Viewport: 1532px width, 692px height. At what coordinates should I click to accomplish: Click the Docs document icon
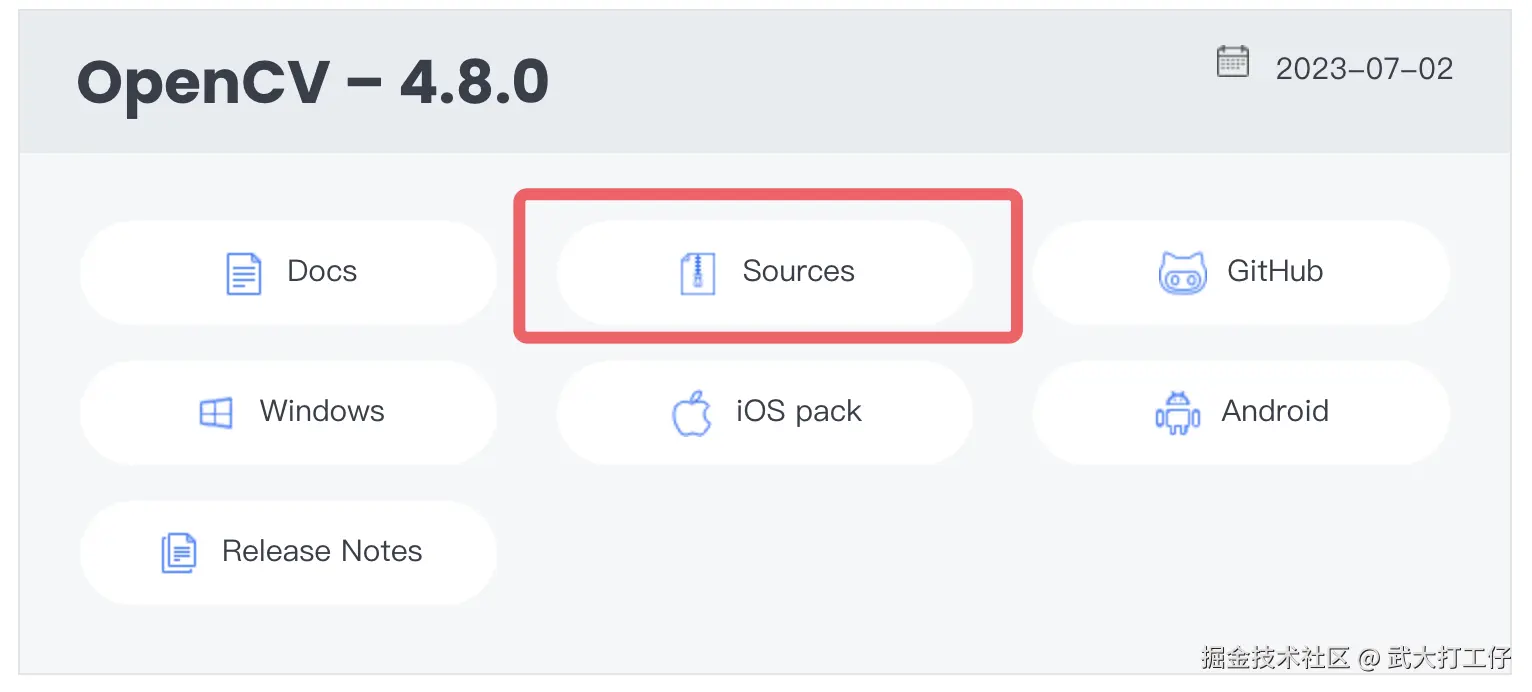(x=244, y=273)
